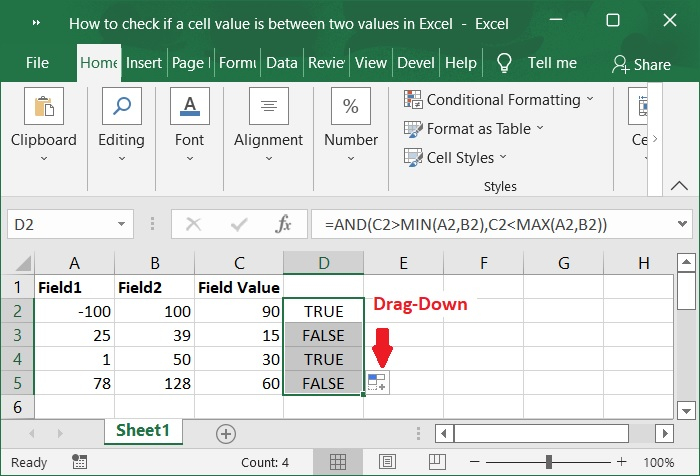
Task: Click the Share person icon
Action: click(x=621, y=64)
